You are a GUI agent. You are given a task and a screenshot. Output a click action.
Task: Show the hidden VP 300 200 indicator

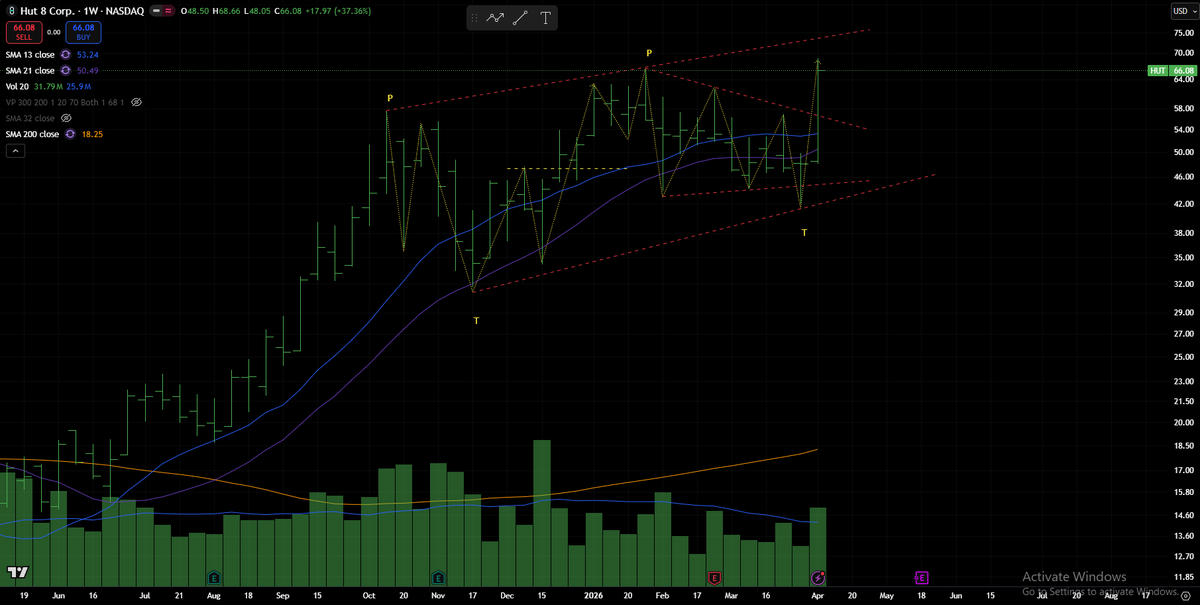136,102
